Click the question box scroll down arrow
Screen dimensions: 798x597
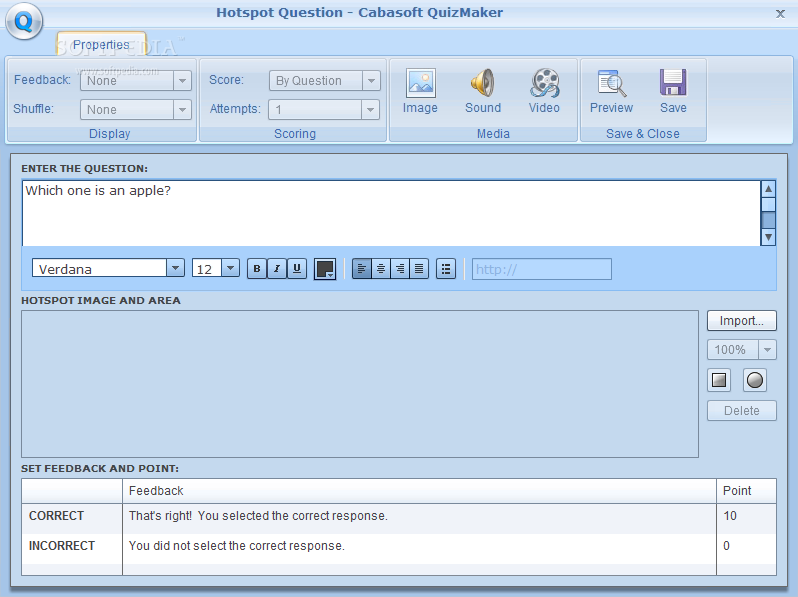(x=768, y=237)
